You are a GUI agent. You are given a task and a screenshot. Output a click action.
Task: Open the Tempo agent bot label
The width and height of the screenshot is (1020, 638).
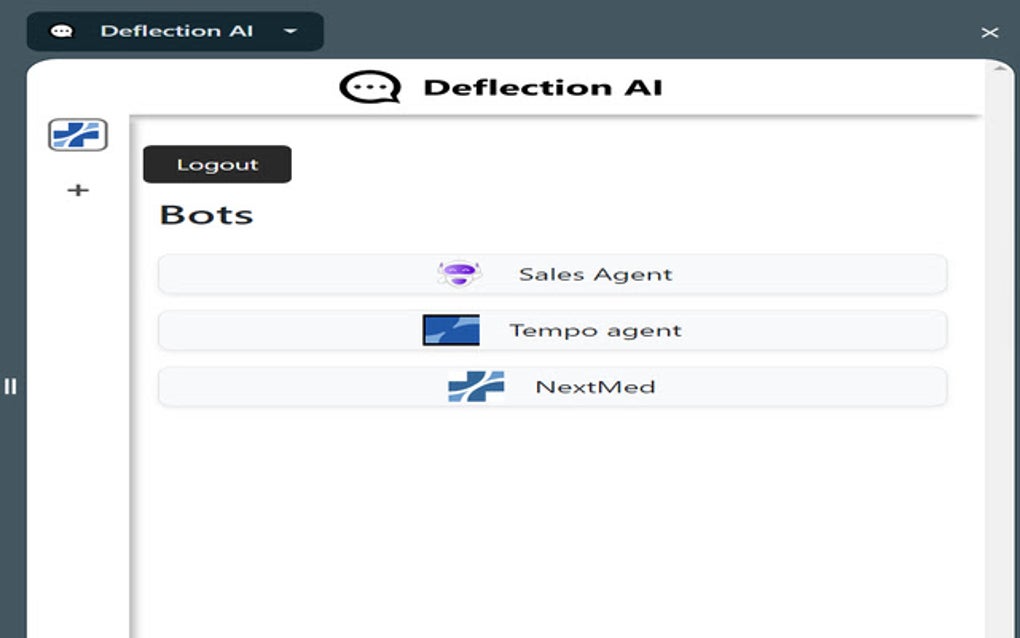click(595, 330)
